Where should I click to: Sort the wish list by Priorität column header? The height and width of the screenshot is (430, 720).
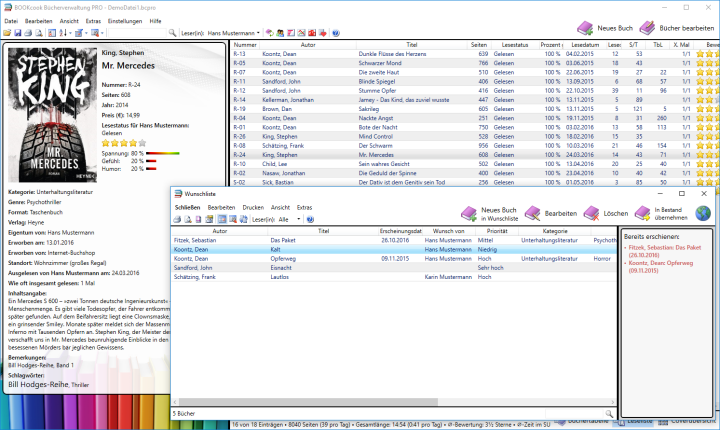(x=496, y=231)
